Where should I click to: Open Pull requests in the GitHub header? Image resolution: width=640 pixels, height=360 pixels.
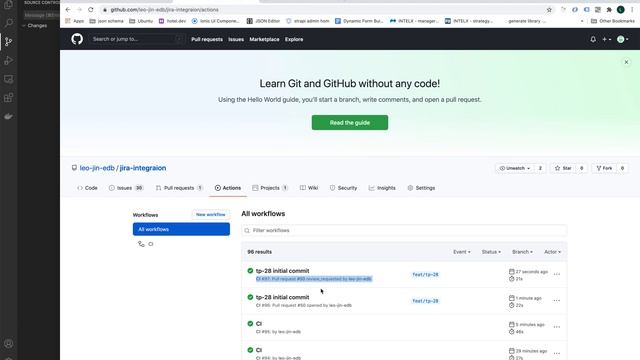point(207,39)
